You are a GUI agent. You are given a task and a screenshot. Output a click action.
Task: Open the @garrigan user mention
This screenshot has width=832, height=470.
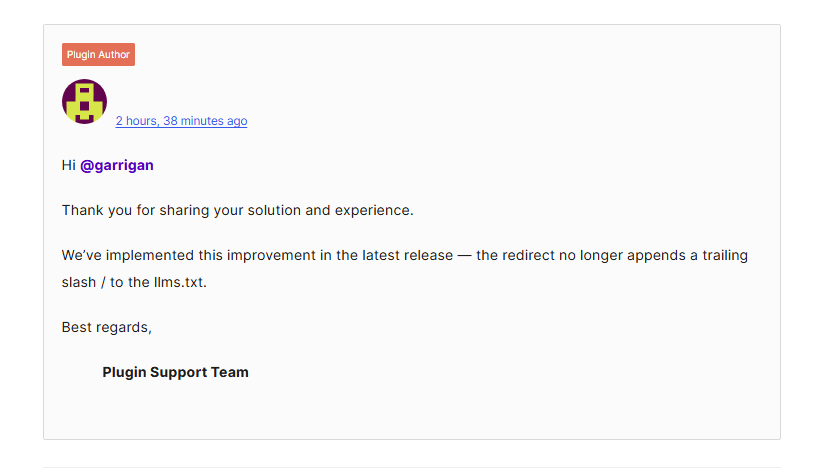coord(117,165)
